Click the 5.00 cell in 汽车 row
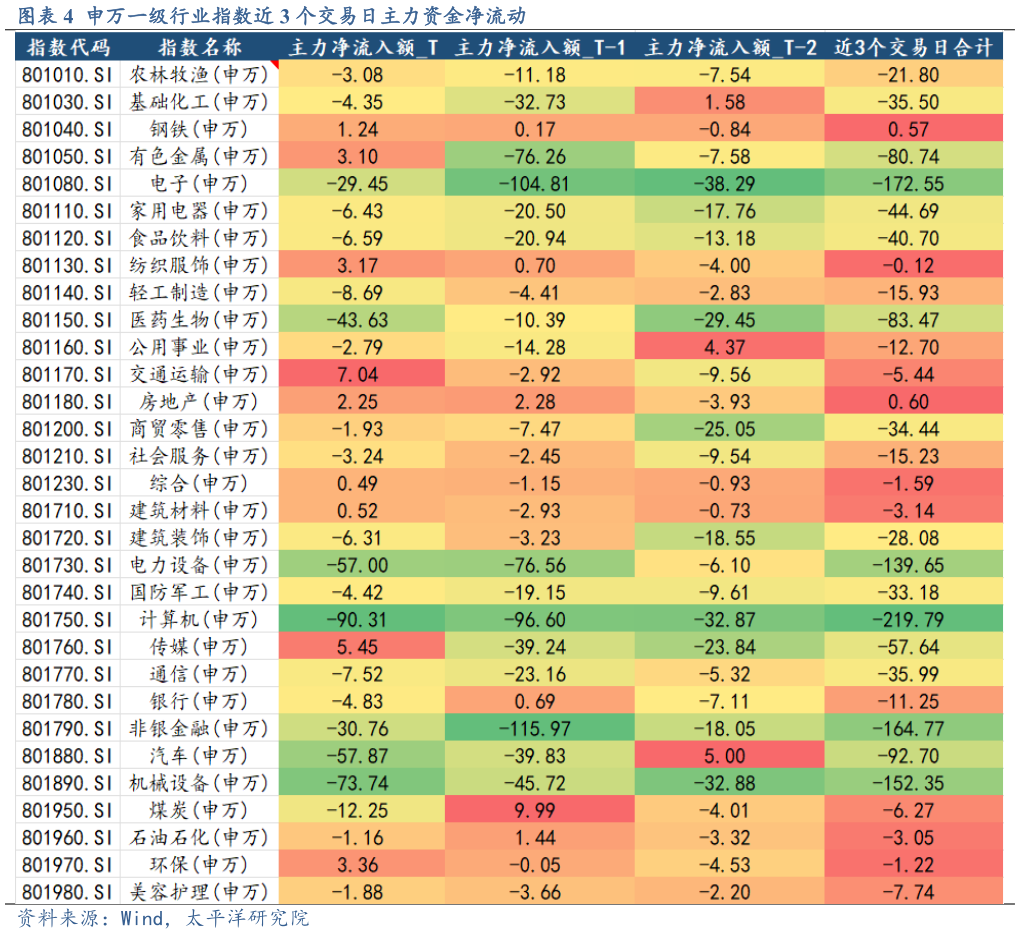 pos(730,755)
